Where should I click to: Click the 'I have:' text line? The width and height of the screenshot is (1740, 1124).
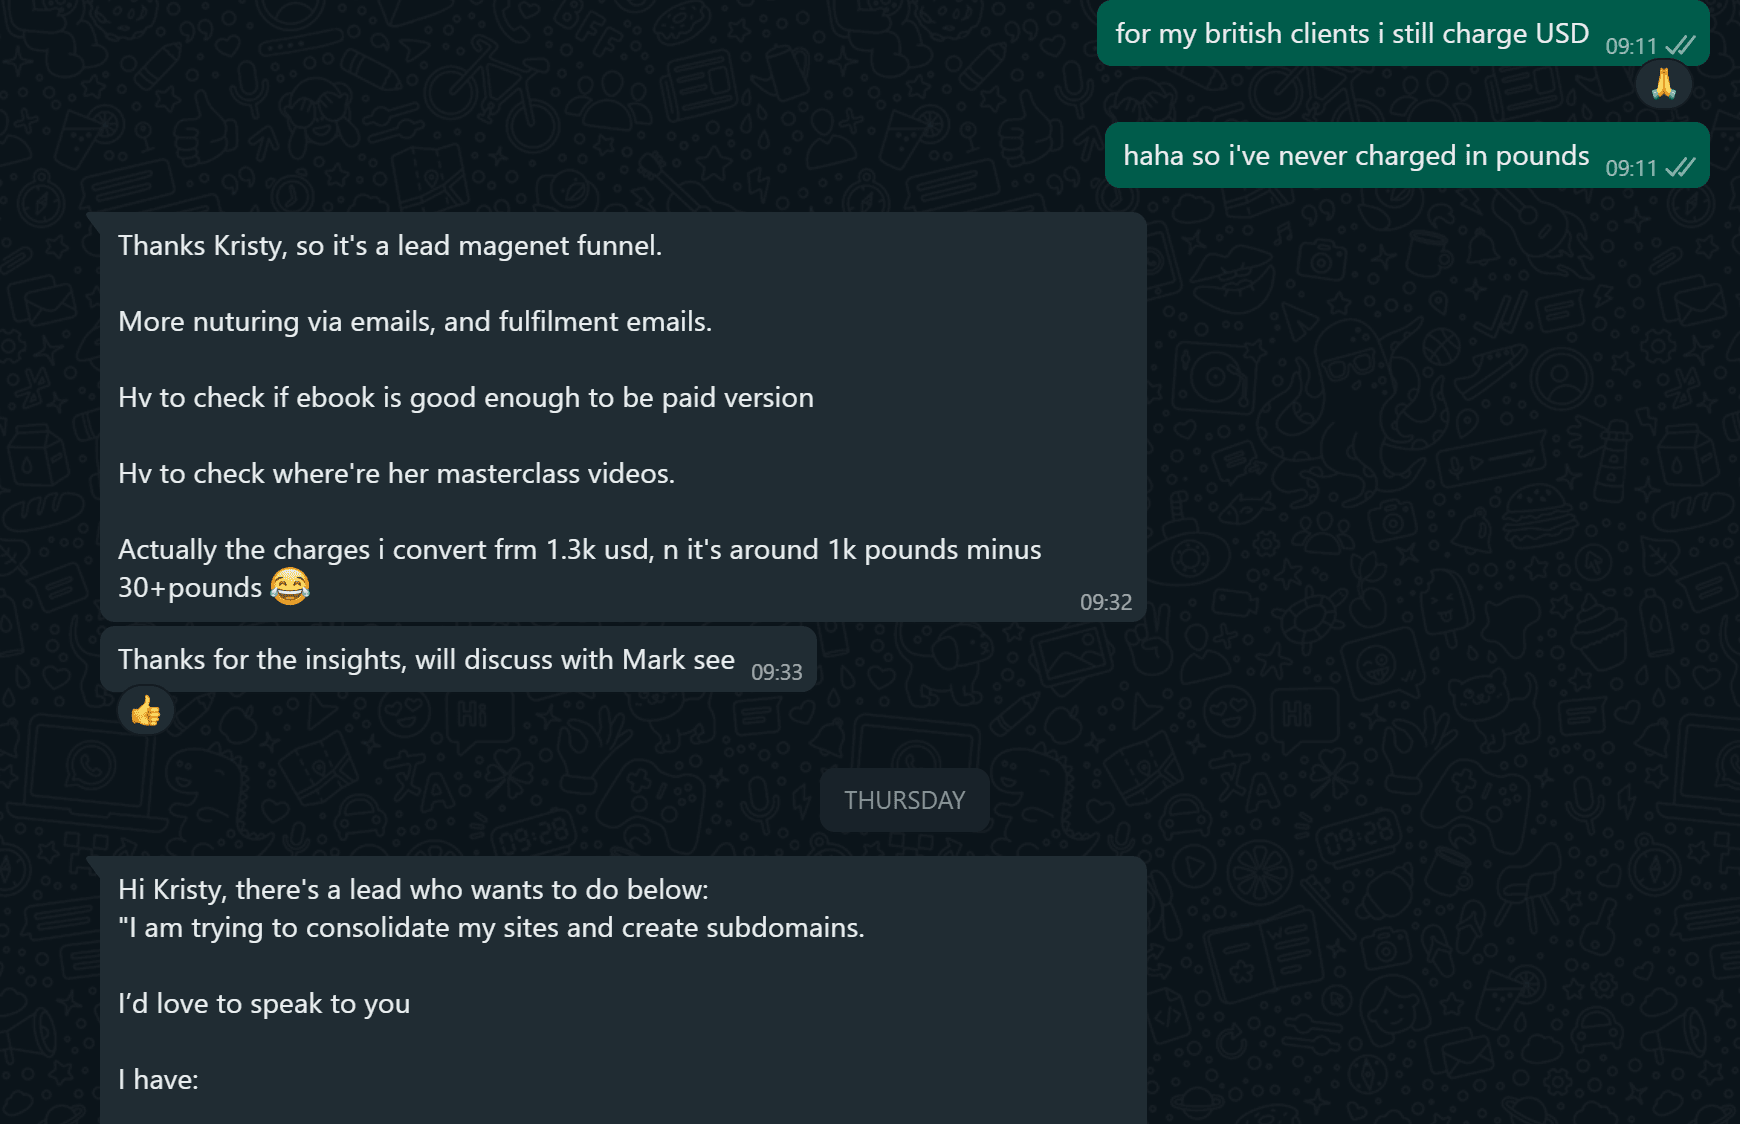[x=158, y=1080]
